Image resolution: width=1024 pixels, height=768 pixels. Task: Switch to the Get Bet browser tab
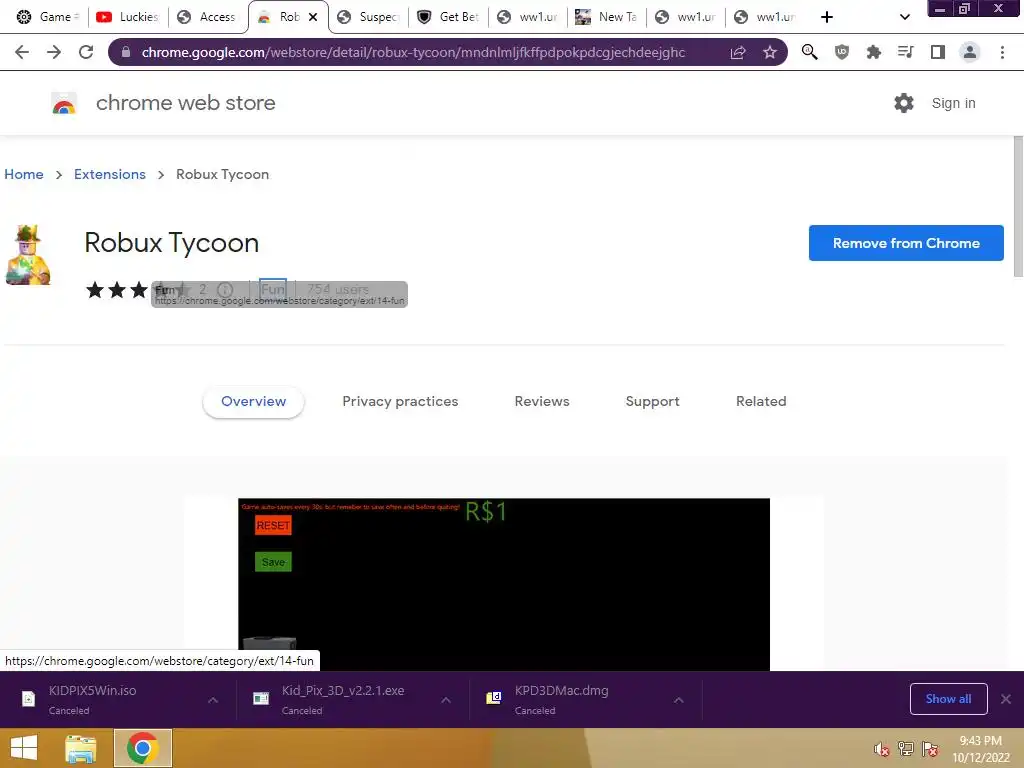click(449, 17)
